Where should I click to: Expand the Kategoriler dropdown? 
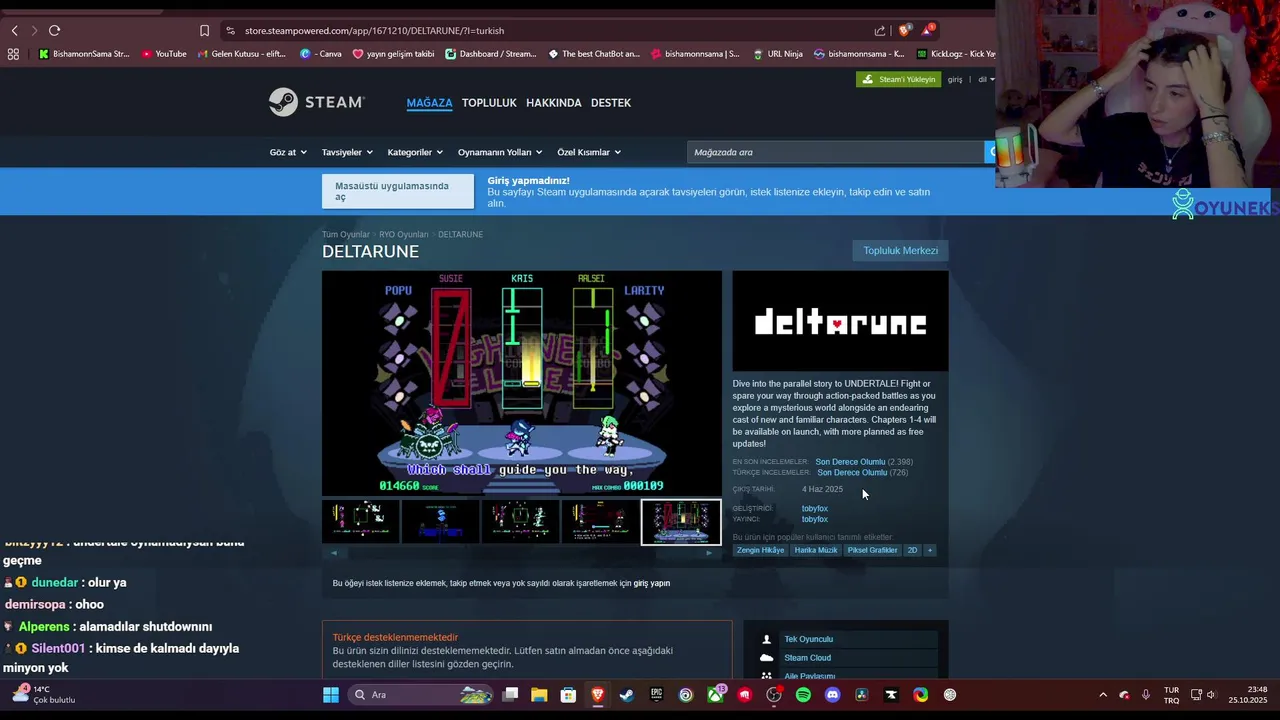[415, 152]
